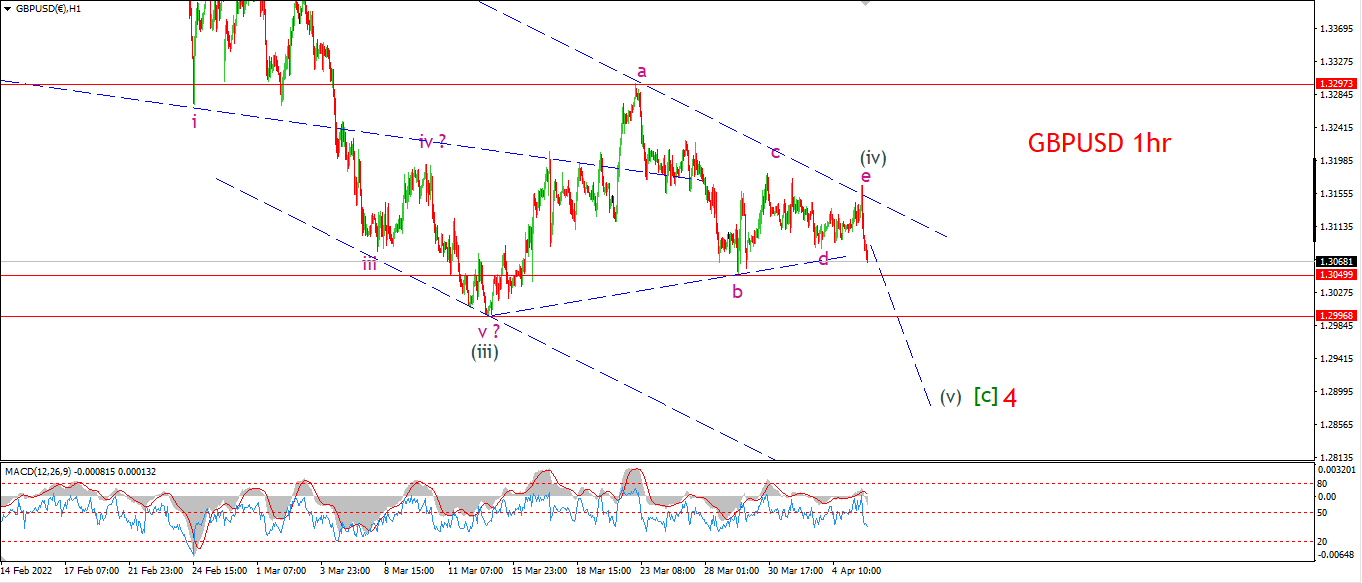Click the current price tag 1.30681

tap(1335, 262)
